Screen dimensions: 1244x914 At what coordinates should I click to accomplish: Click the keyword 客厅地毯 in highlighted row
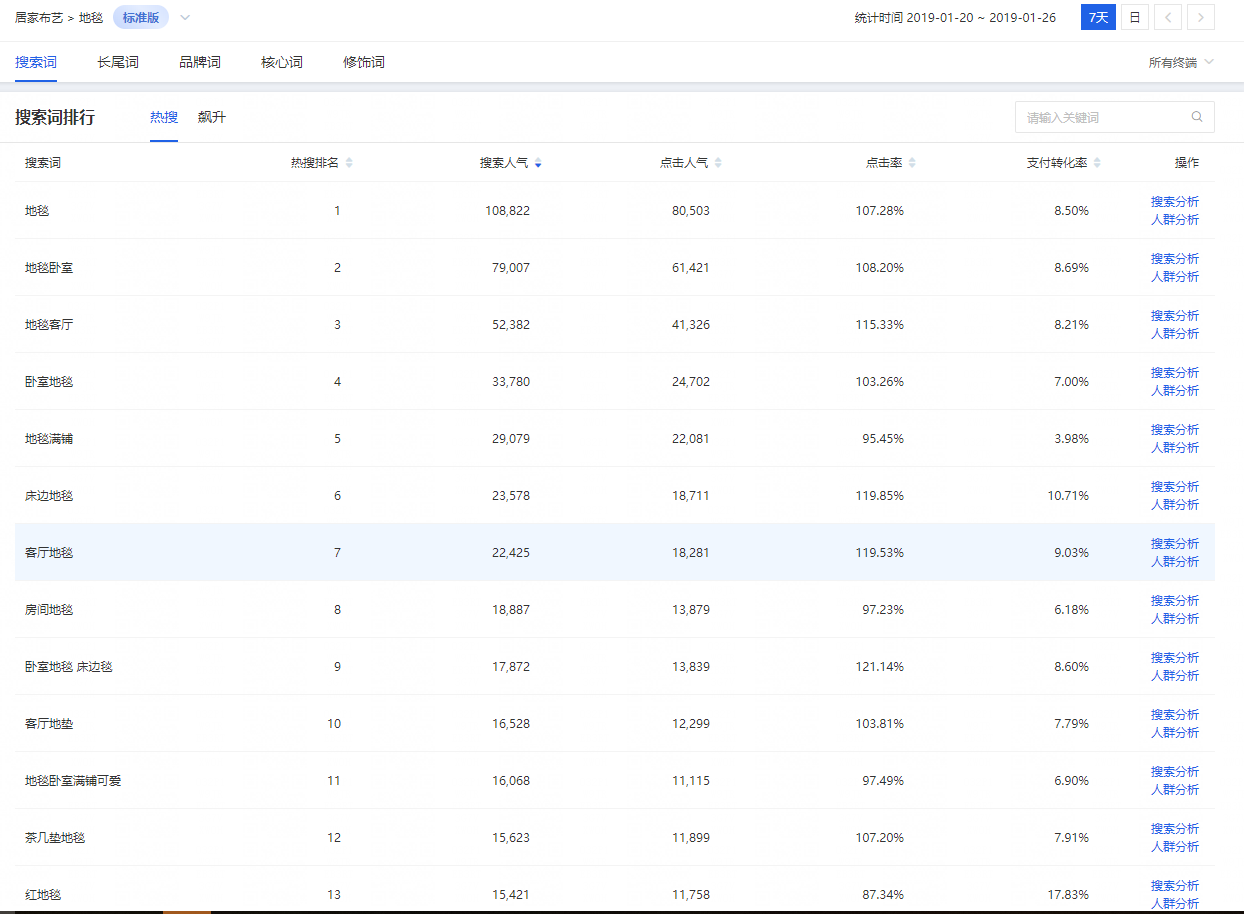(49, 552)
